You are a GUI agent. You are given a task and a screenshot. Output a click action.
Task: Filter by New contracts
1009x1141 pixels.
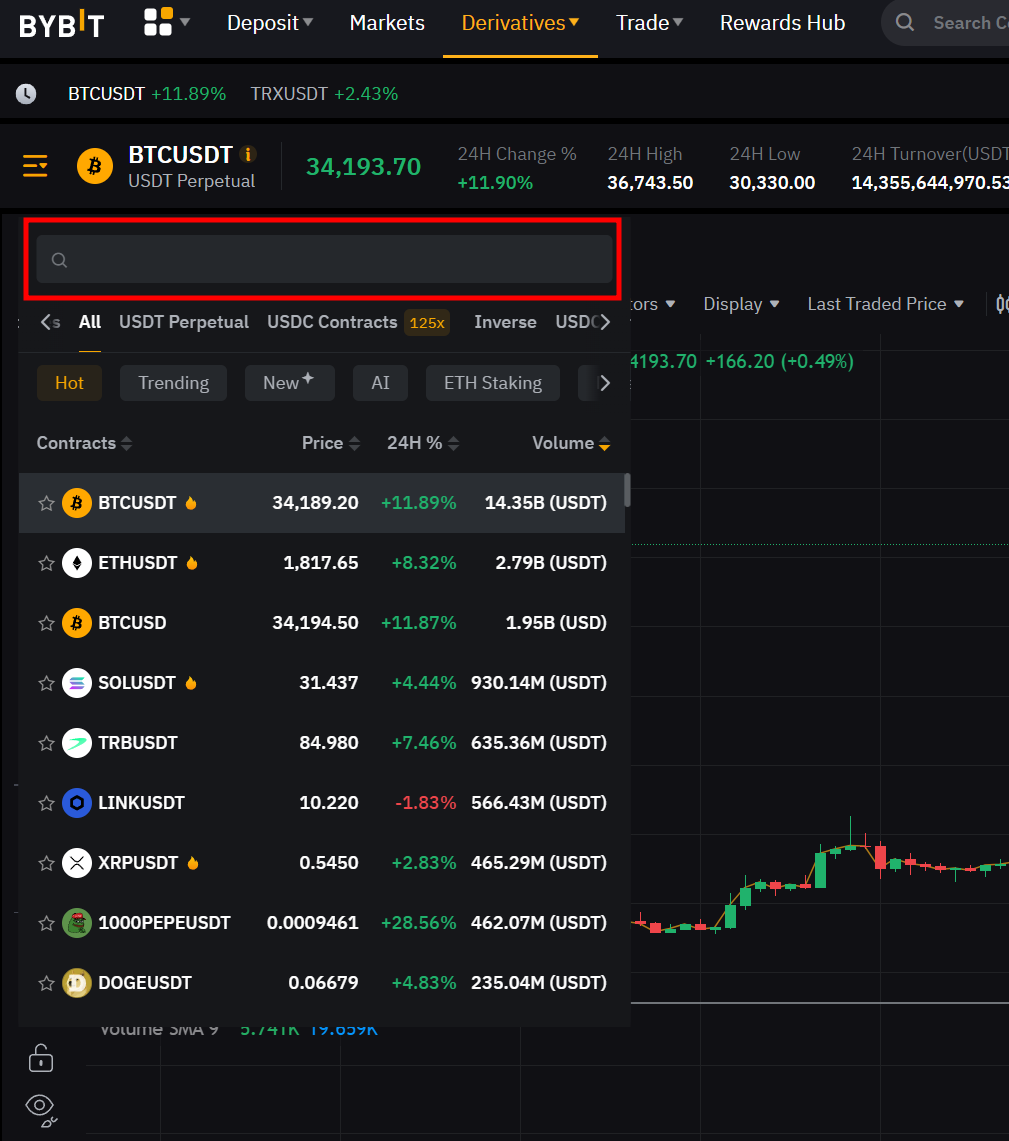pos(290,383)
